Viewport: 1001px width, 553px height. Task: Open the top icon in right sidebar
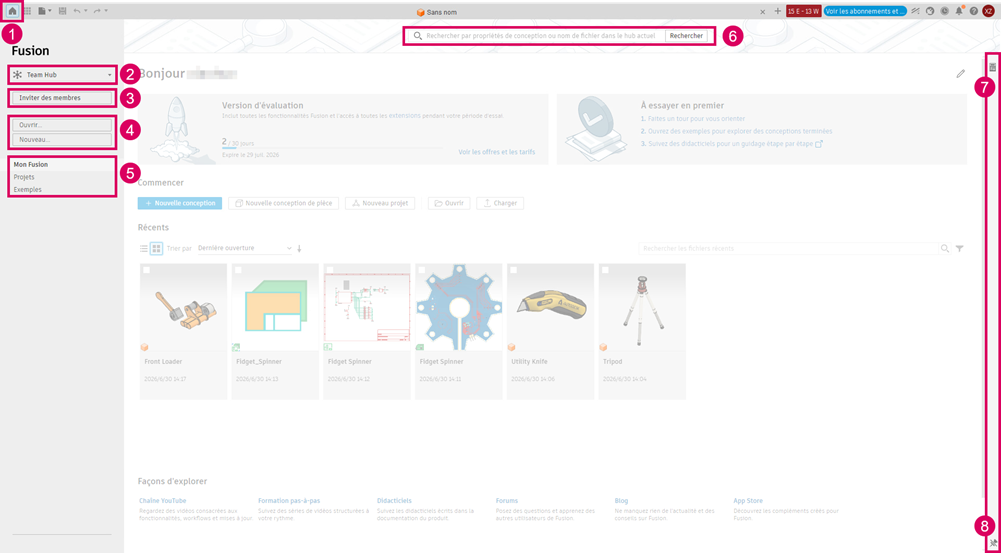[x=993, y=67]
